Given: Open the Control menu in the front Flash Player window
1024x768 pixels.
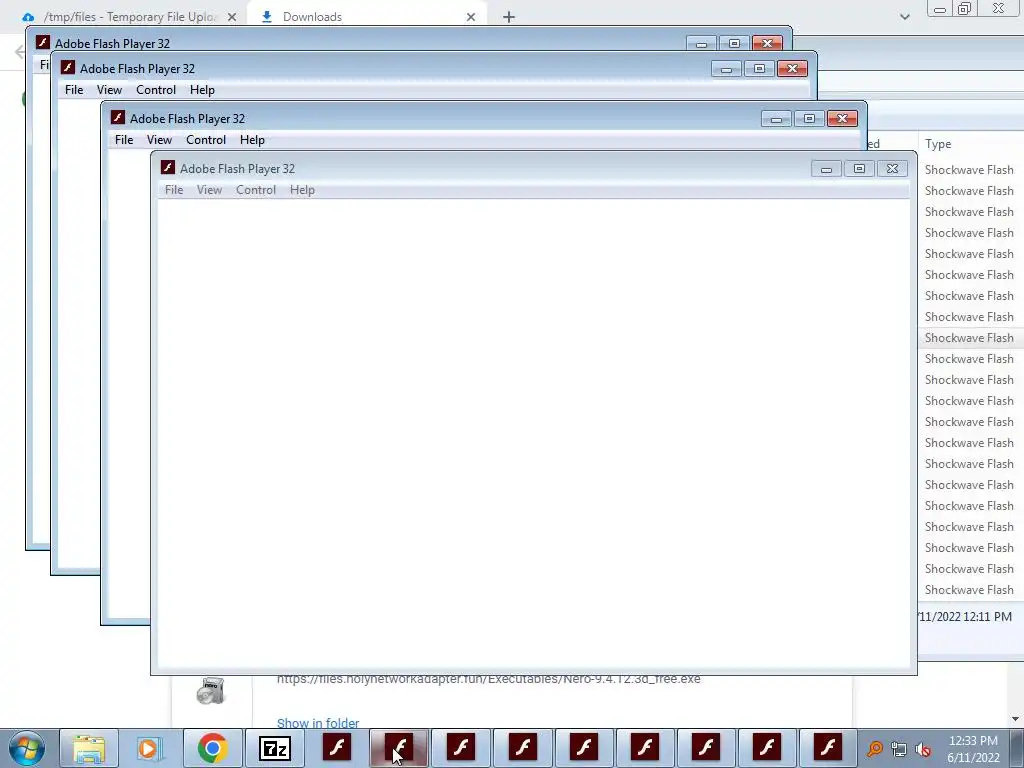Looking at the screenshot, I should click(x=256, y=189).
